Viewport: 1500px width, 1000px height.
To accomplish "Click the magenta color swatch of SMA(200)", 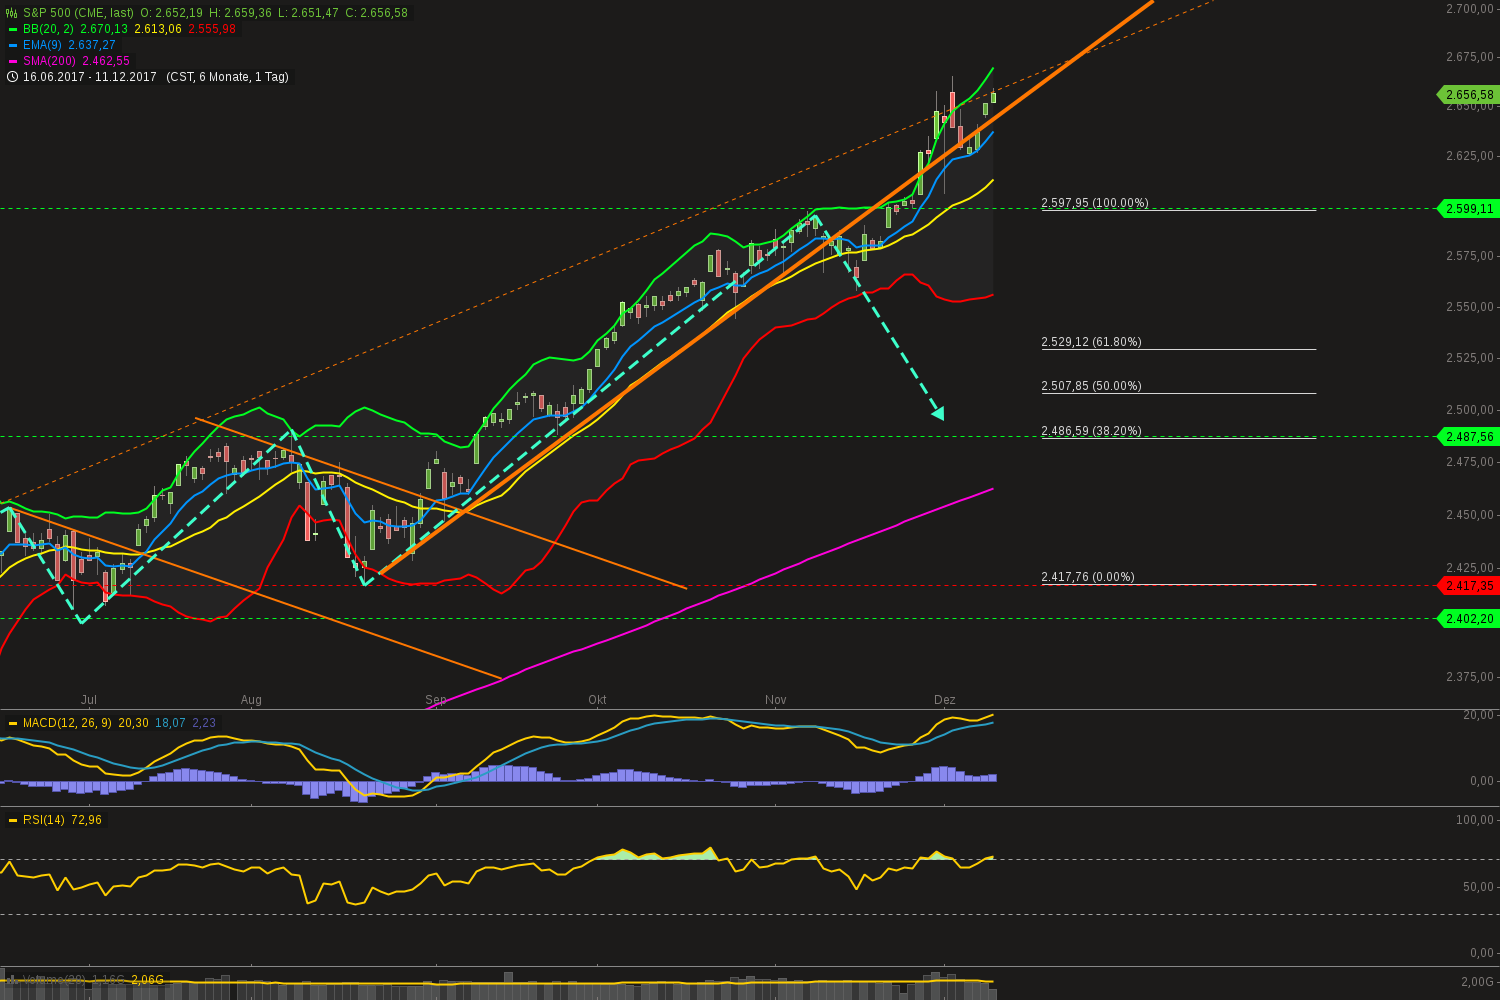I will pyautogui.click(x=12, y=60).
